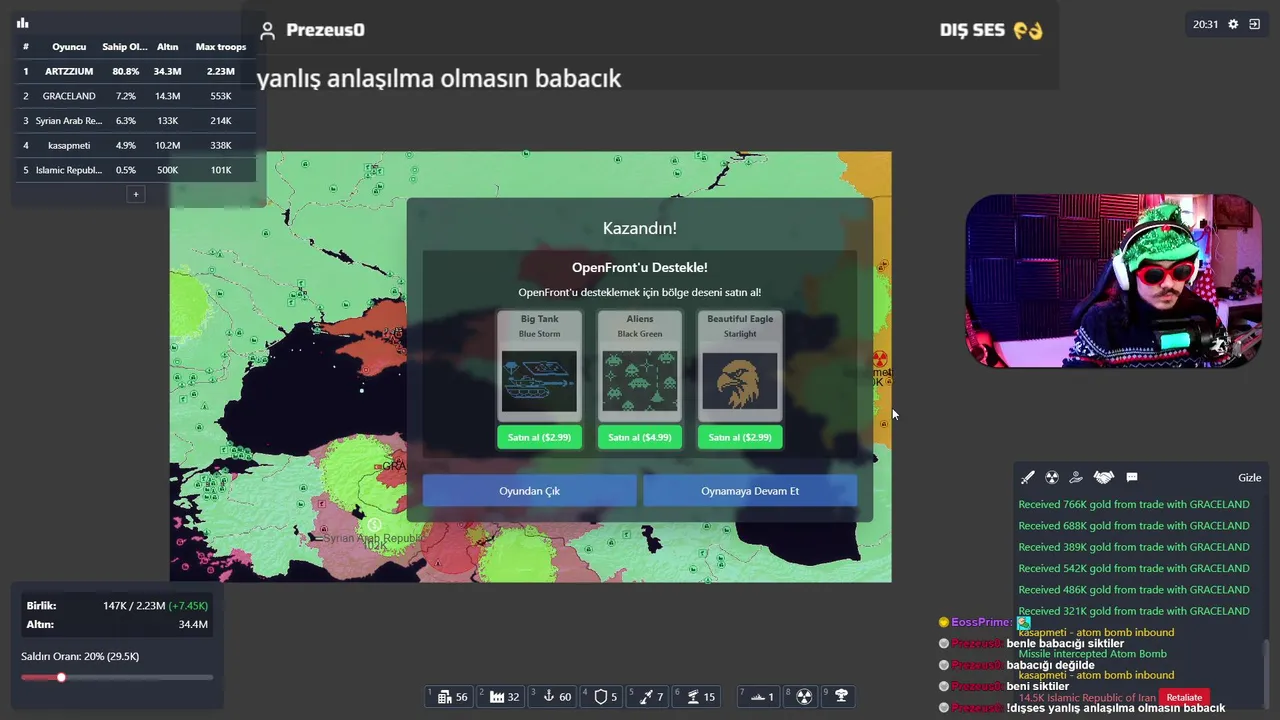Click the OpenFront'u Destekle! heading
Image resolution: width=1280 pixels, height=720 pixels.
click(640, 267)
